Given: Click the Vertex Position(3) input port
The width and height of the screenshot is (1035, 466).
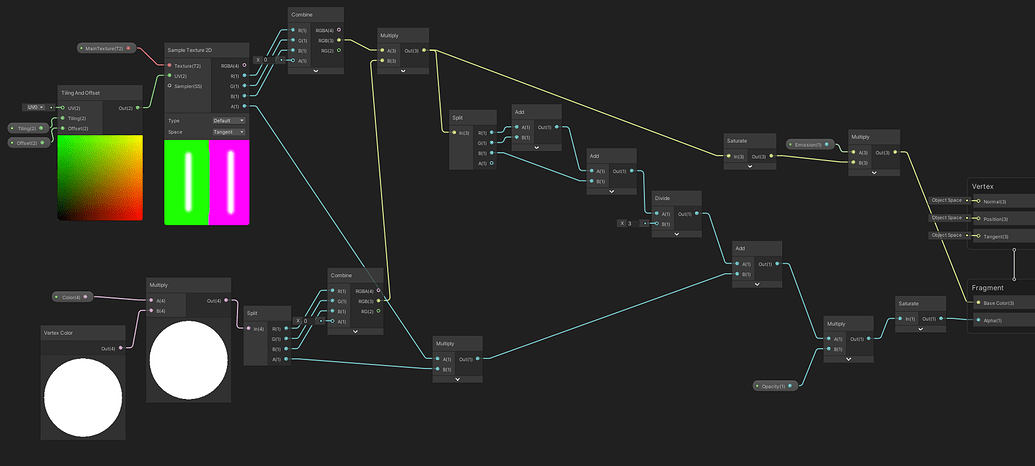Looking at the screenshot, I should pos(977,219).
